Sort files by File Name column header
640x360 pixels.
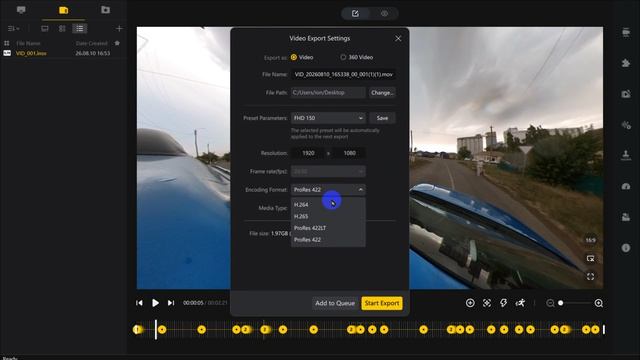[x=28, y=43]
